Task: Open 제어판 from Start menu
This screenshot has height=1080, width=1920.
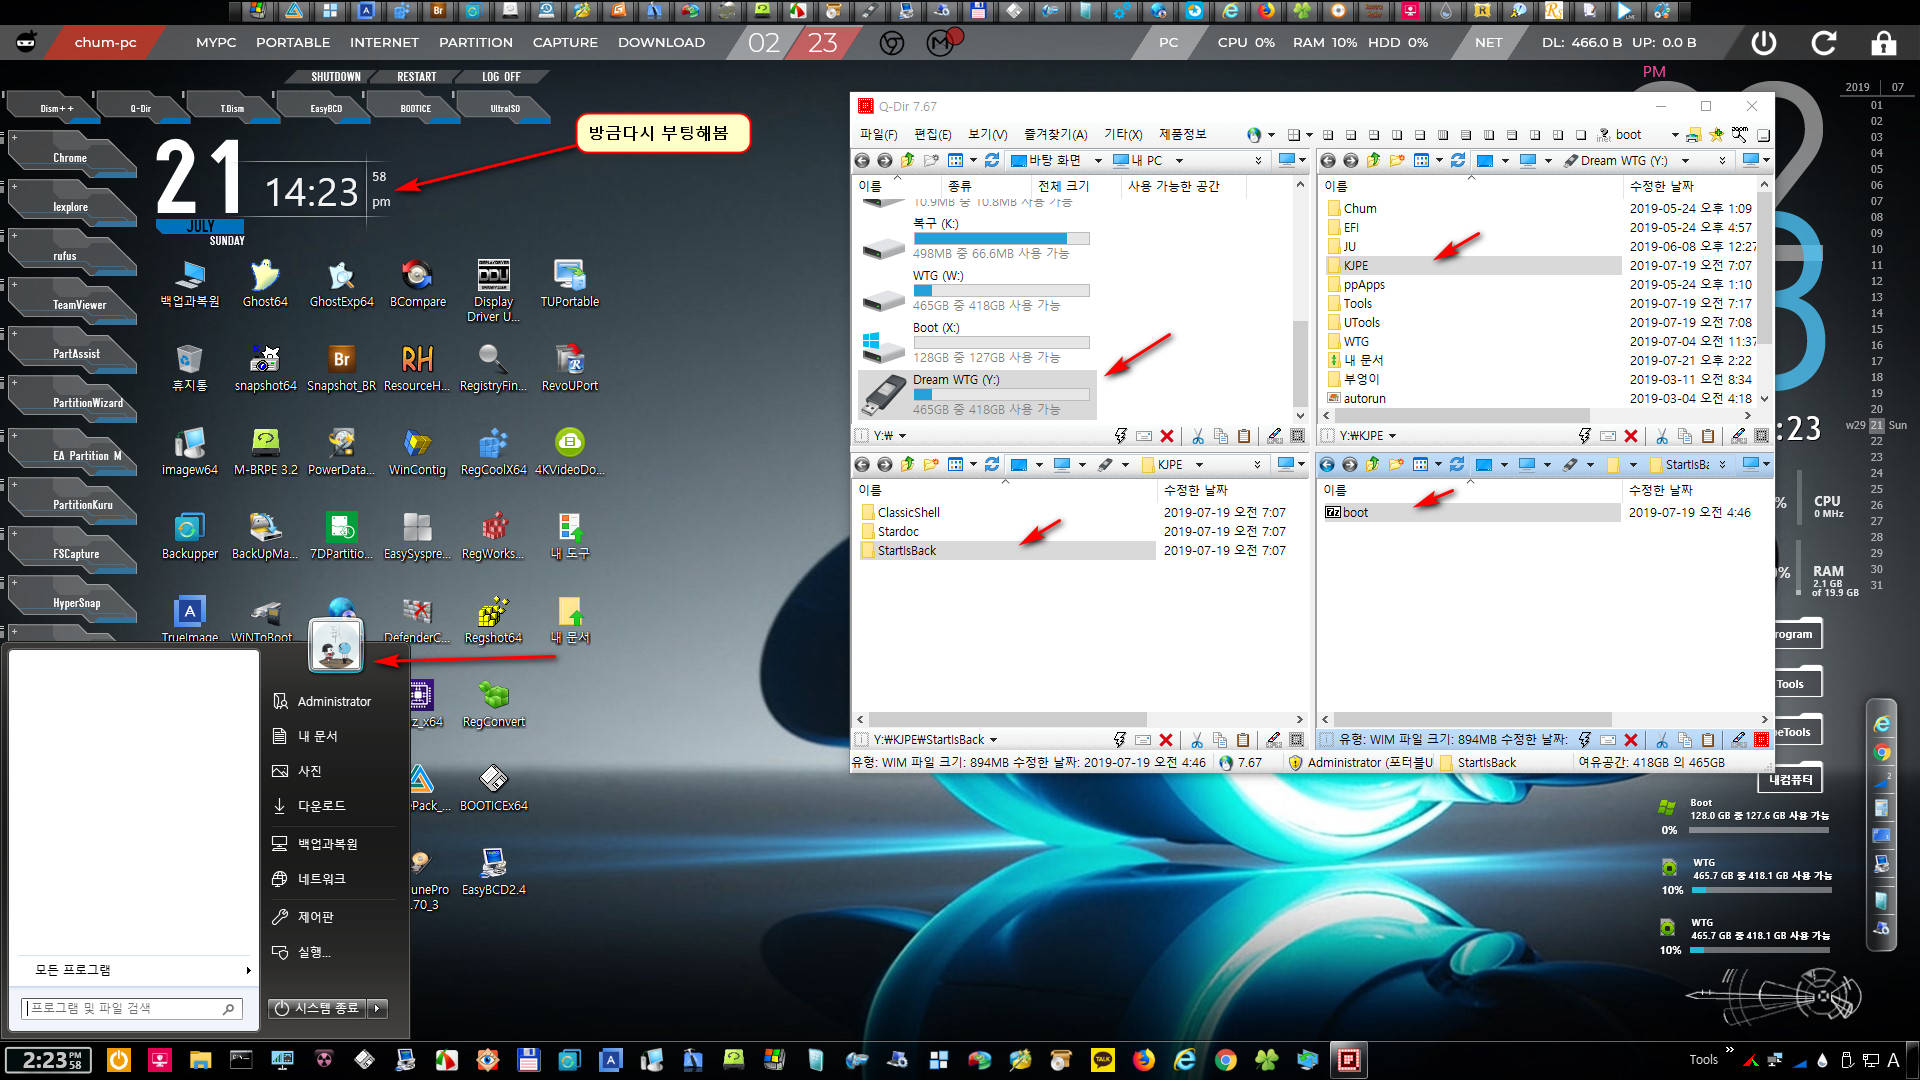Action: coord(316,917)
